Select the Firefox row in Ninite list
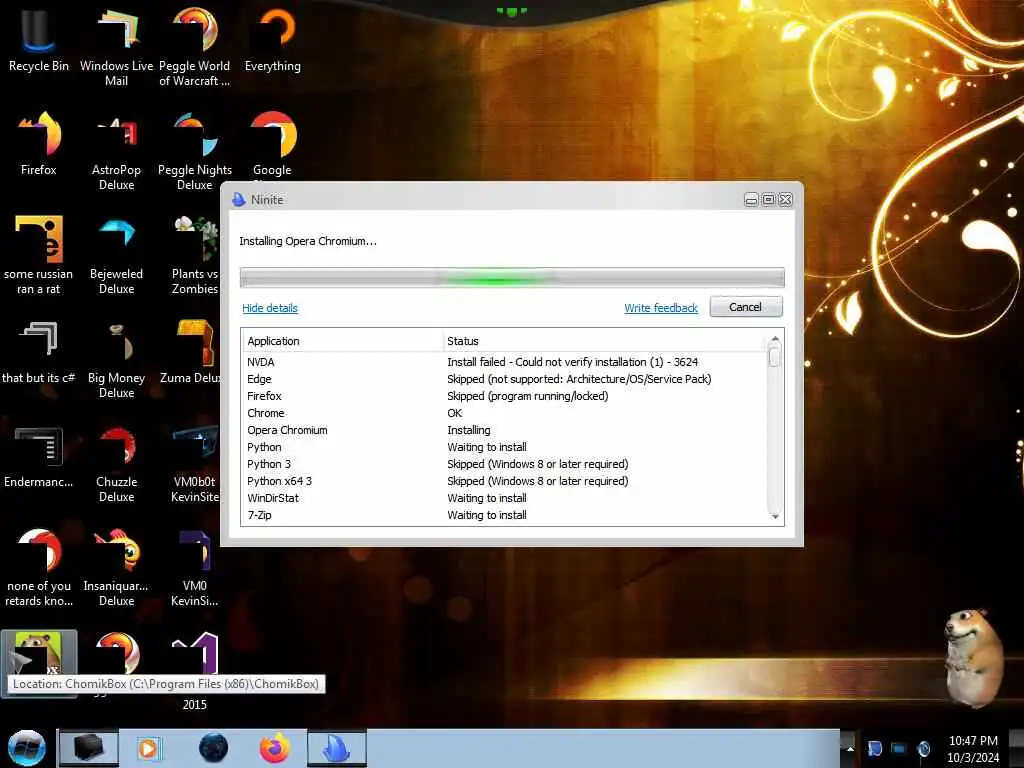 504,396
